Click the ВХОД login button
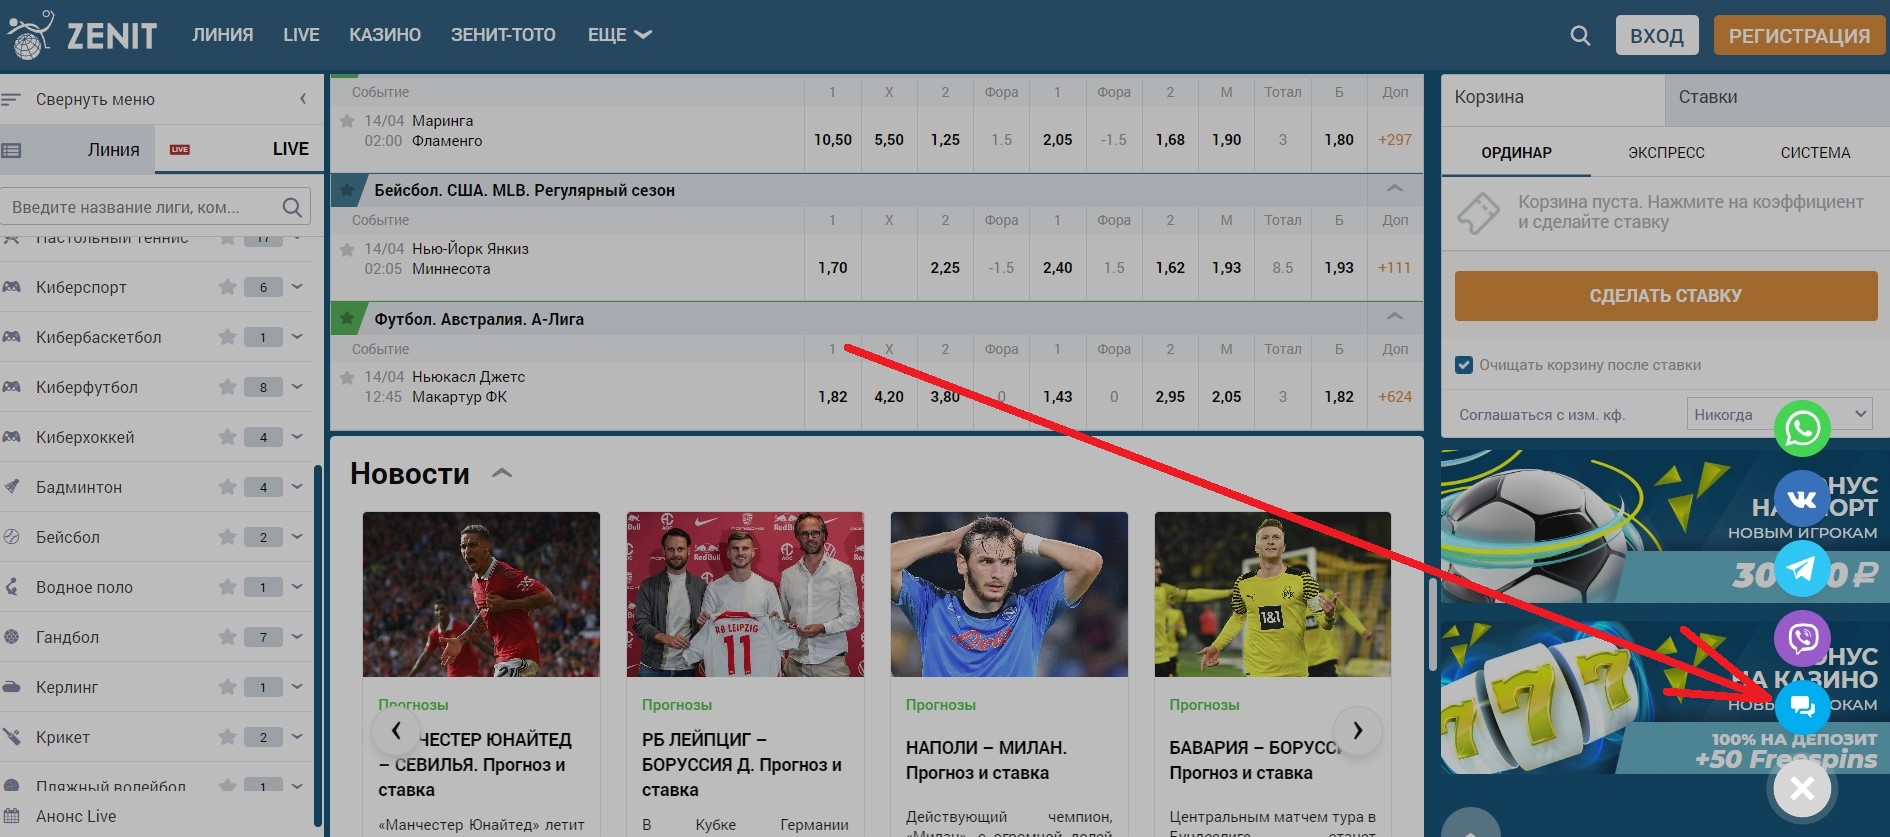The width and height of the screenshot is (1890, 837). pyautogui.click(x=1657, y=36)
